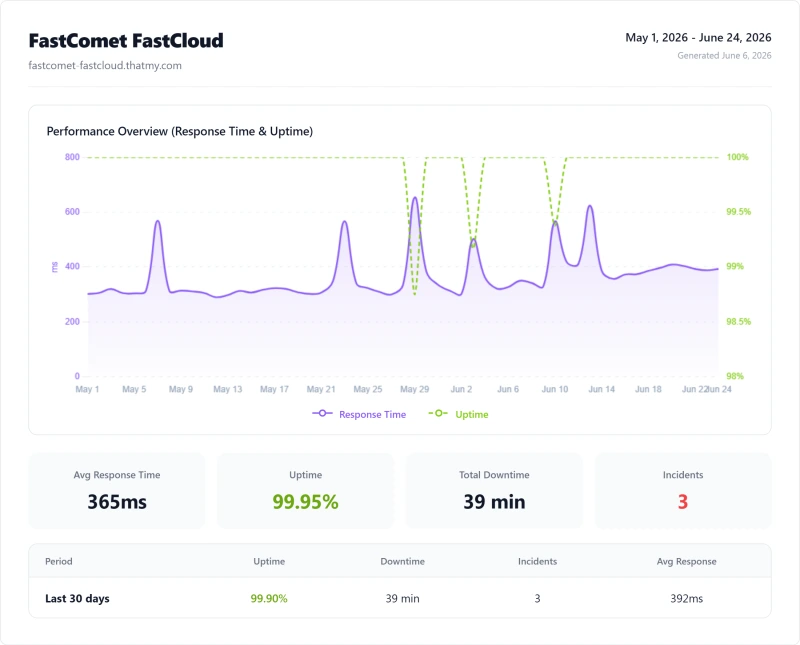
Task: Click the May 1 x-axis label
Action: (87, 389)
